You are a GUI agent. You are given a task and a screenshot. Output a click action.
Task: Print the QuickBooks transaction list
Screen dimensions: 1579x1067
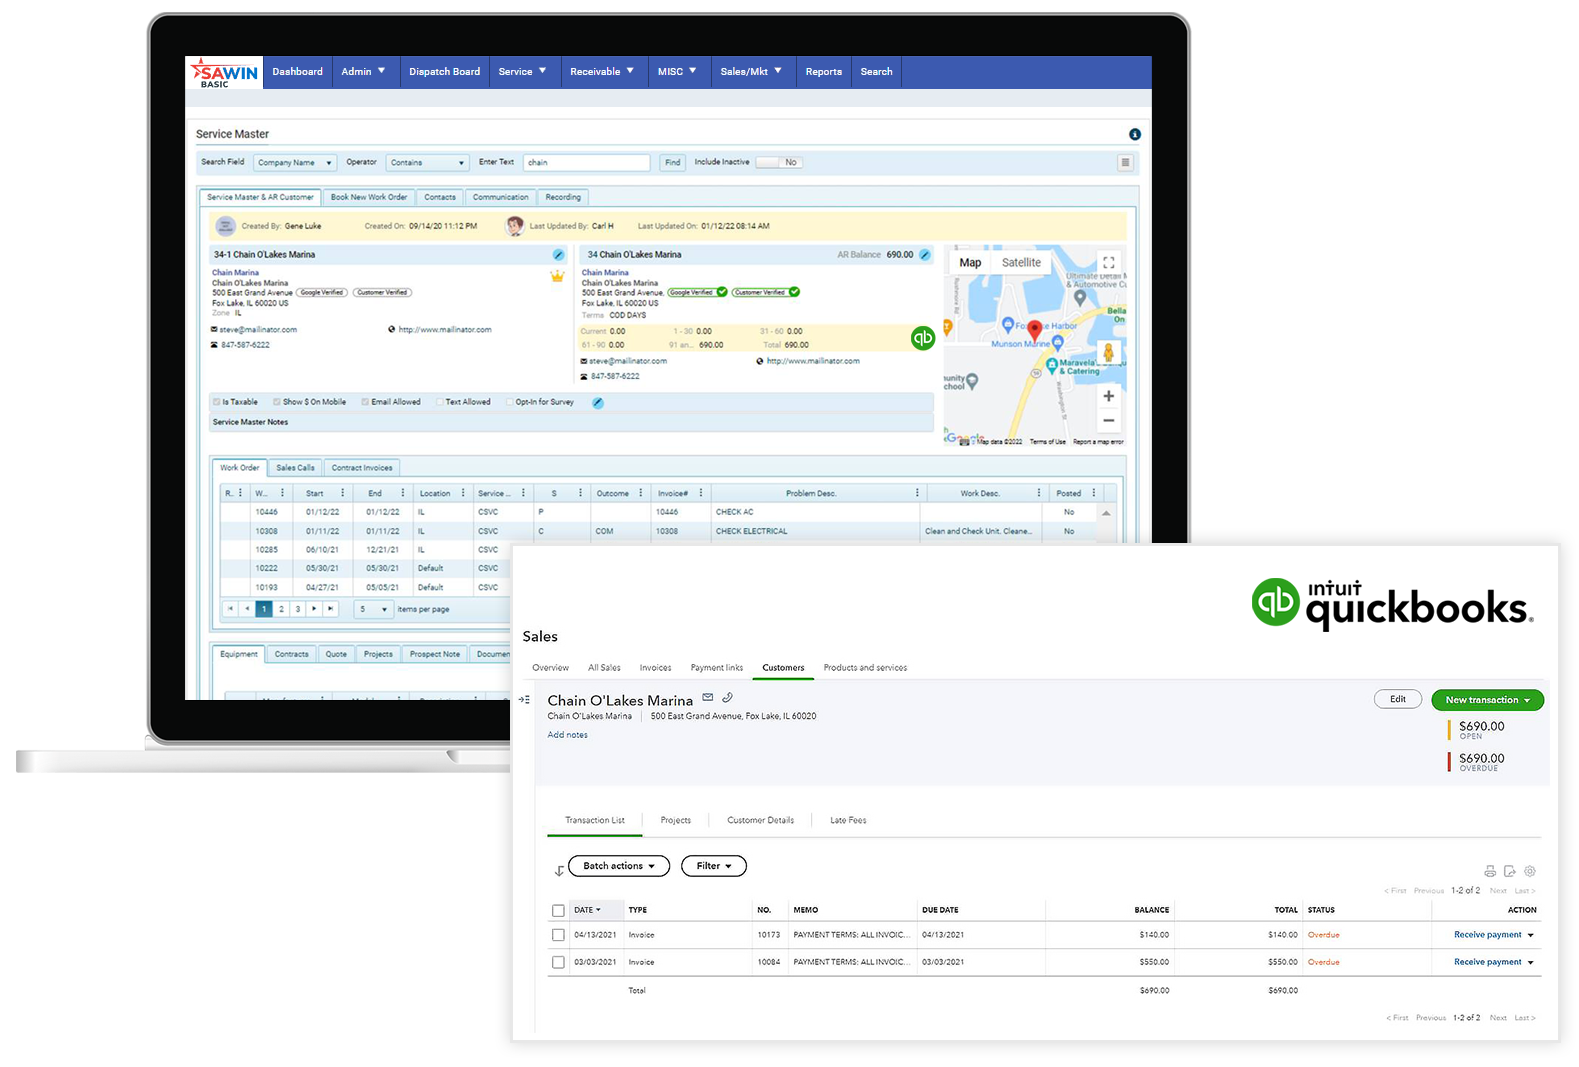point(1490,871)
